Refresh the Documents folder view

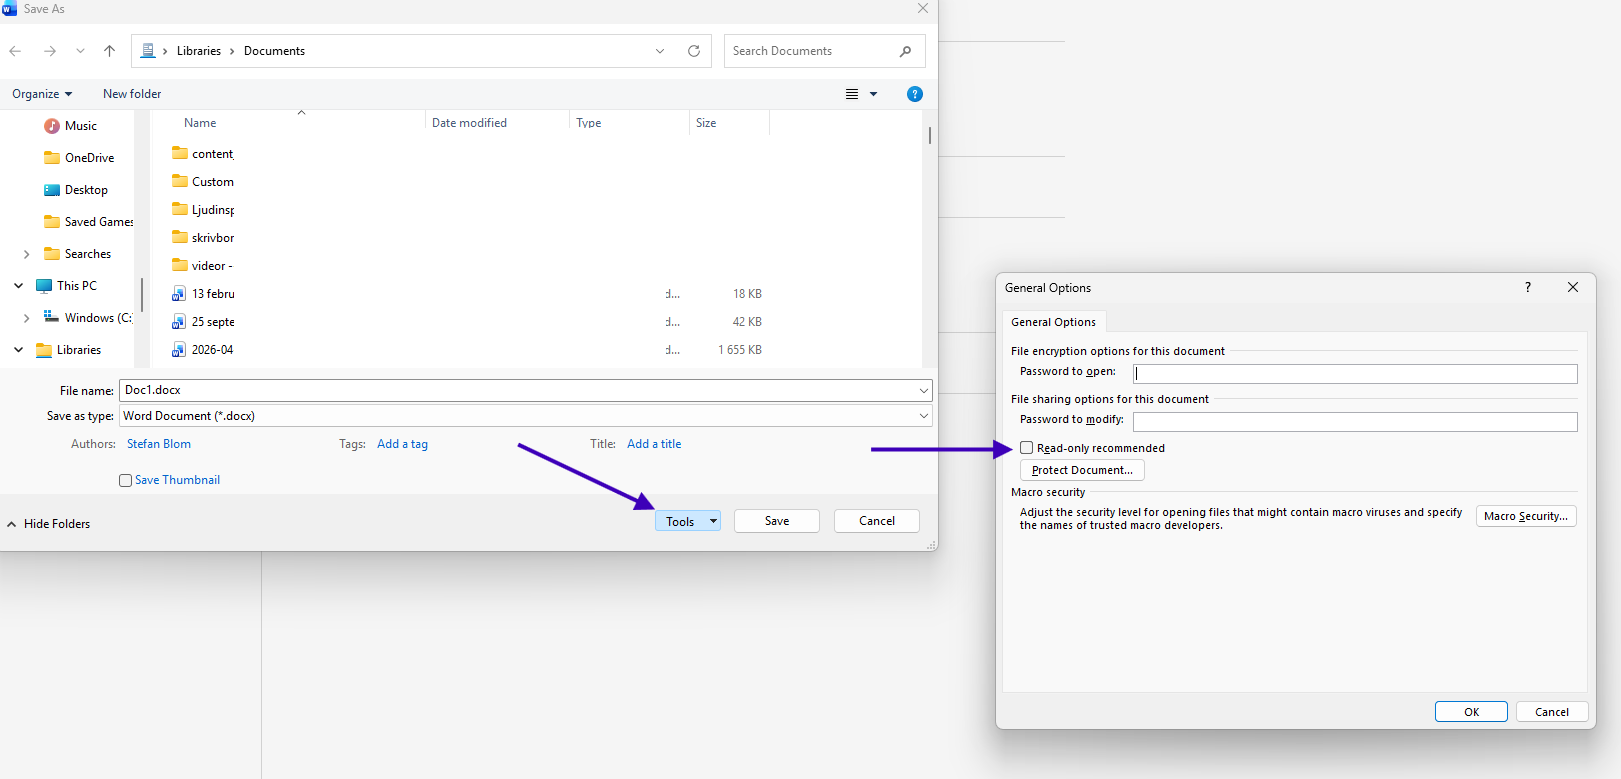pyautogui.click(x=694, y=51)
